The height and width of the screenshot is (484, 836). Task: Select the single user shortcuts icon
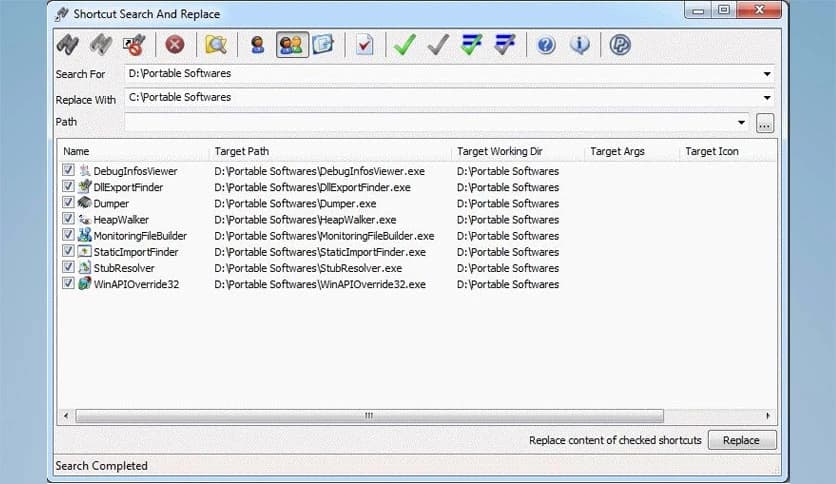tap(258, 45)
